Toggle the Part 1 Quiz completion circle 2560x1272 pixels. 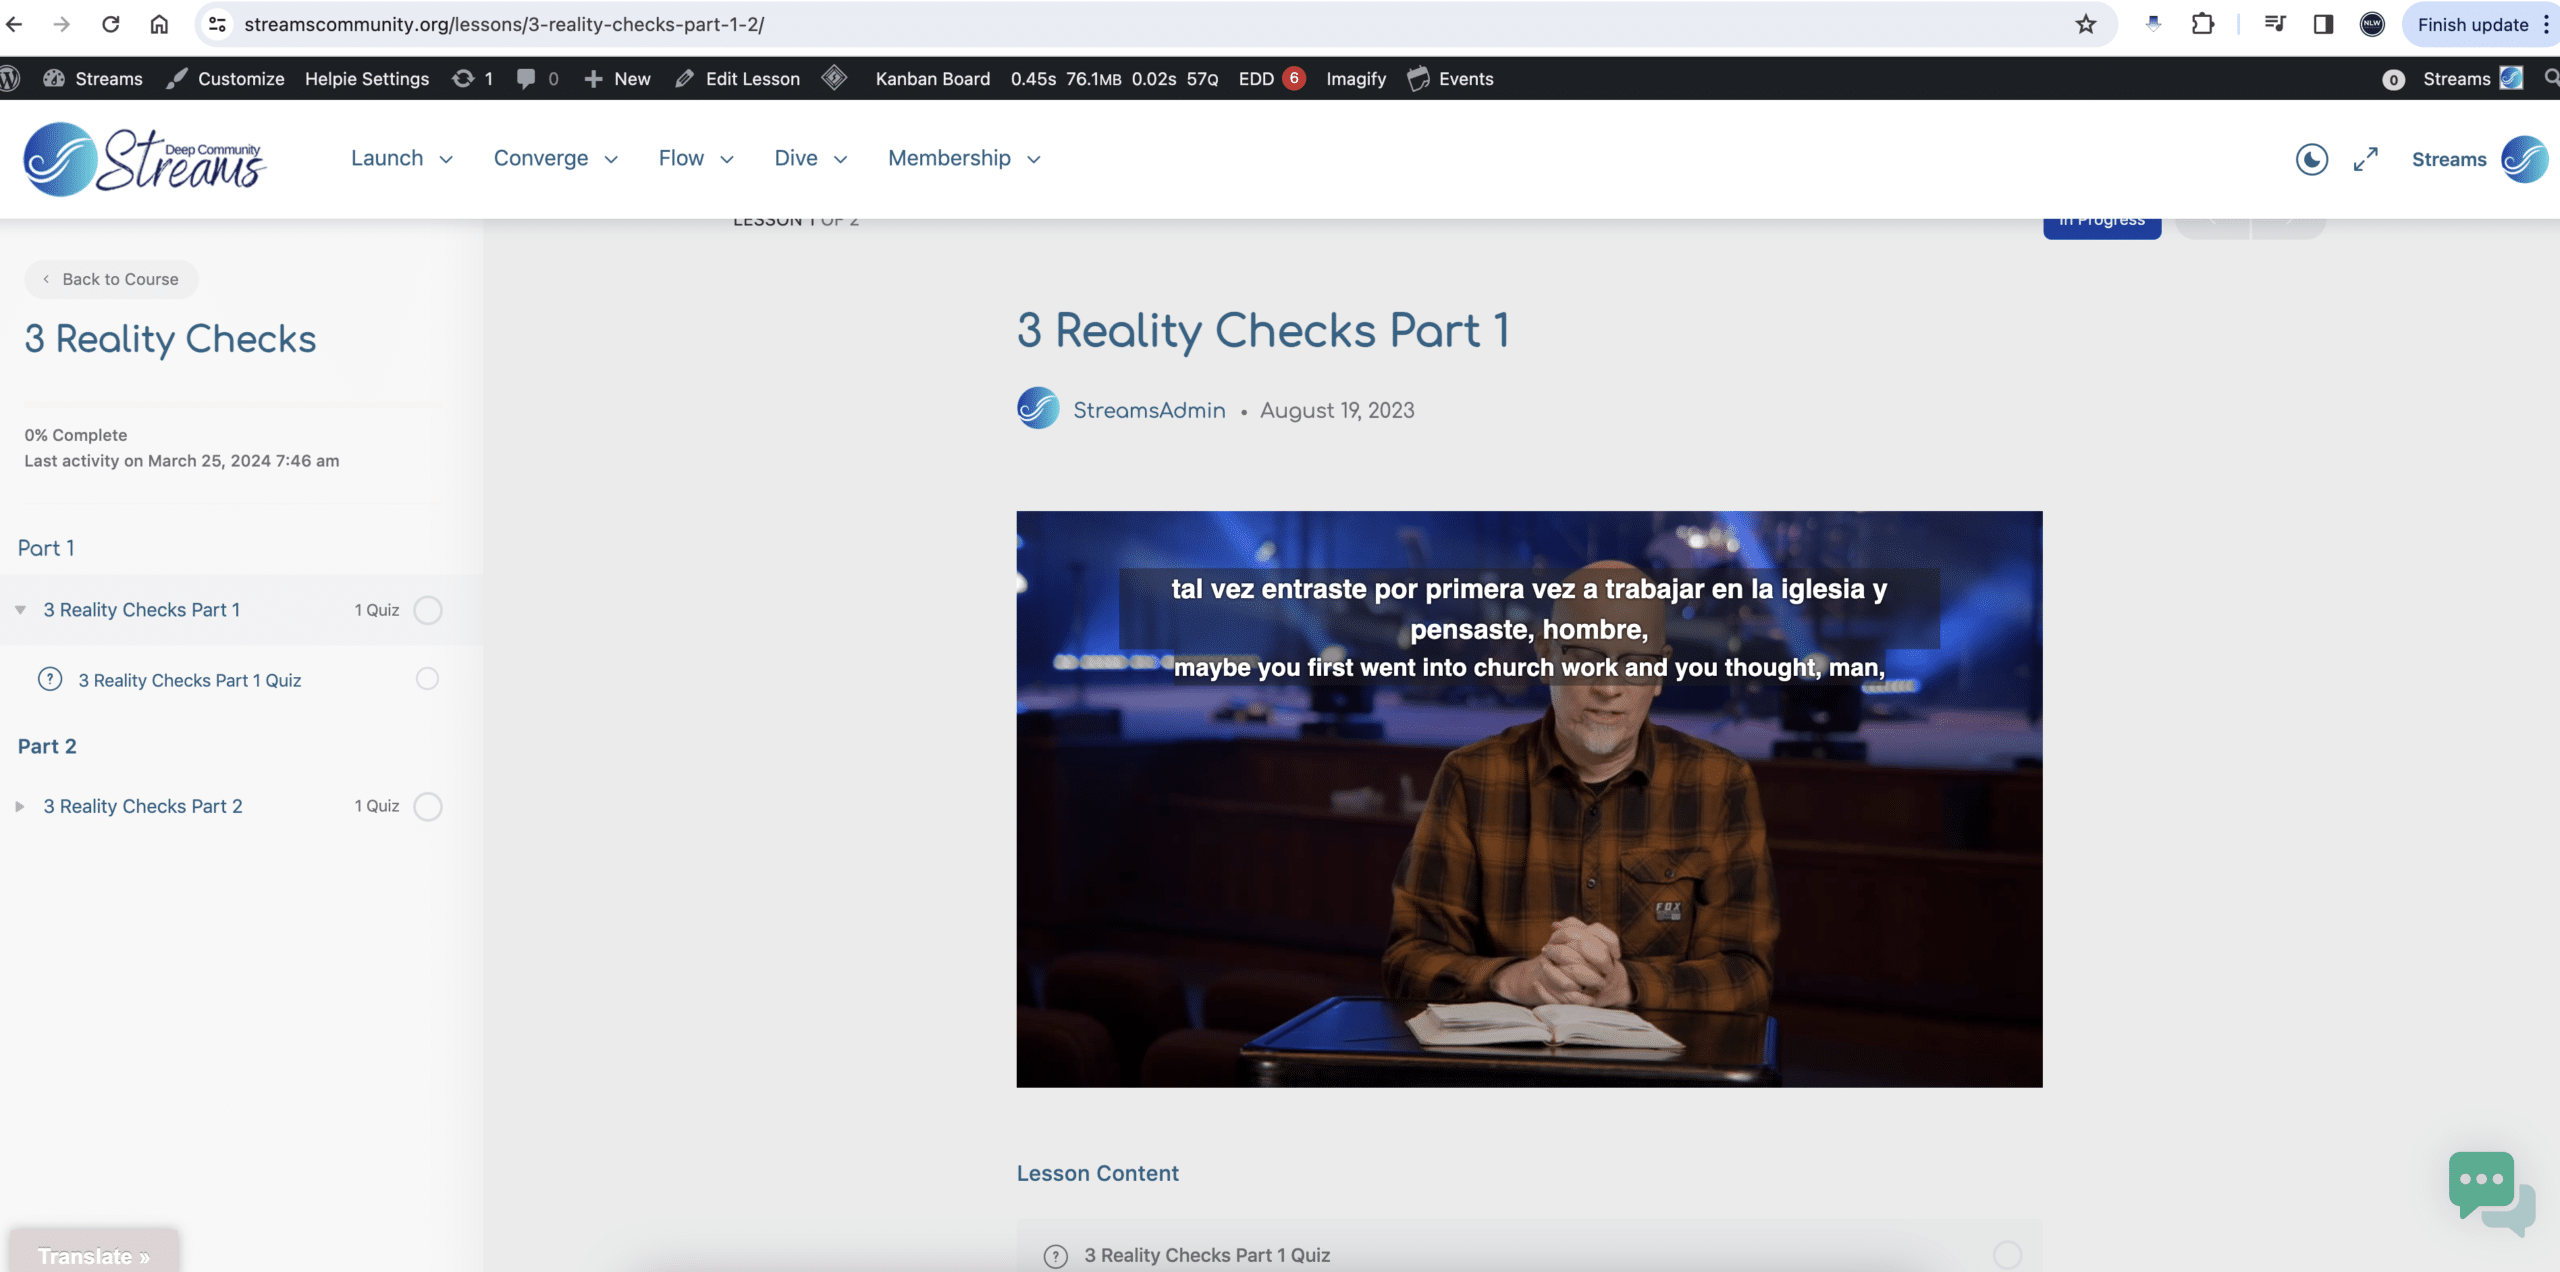coord(427,679)
